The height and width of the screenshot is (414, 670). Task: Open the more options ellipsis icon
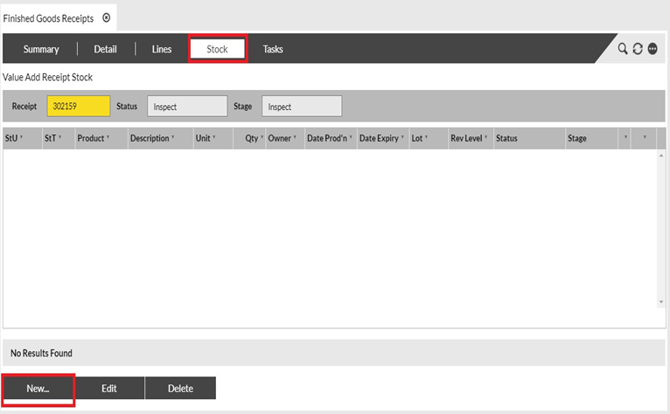652,49
